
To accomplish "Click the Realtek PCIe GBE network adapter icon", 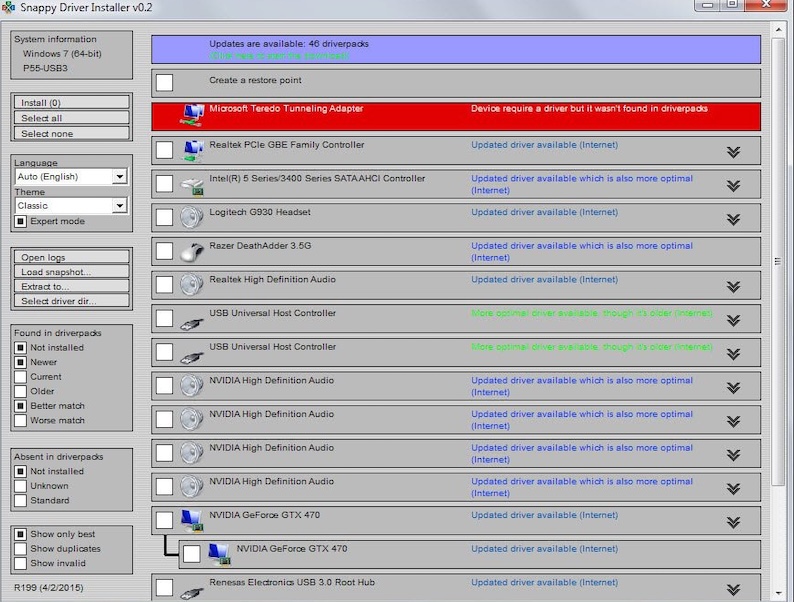I will click(x=191, y=150).
